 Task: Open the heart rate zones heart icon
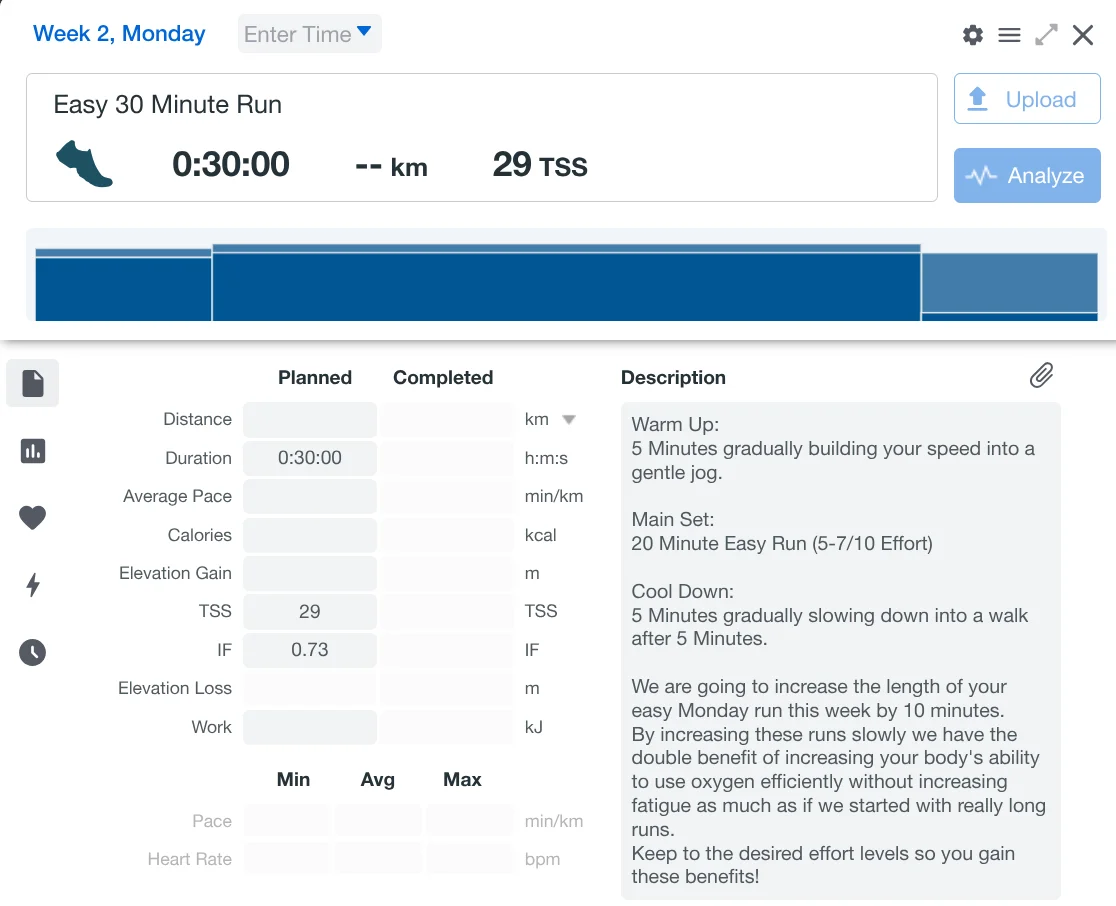click(33, 518)
